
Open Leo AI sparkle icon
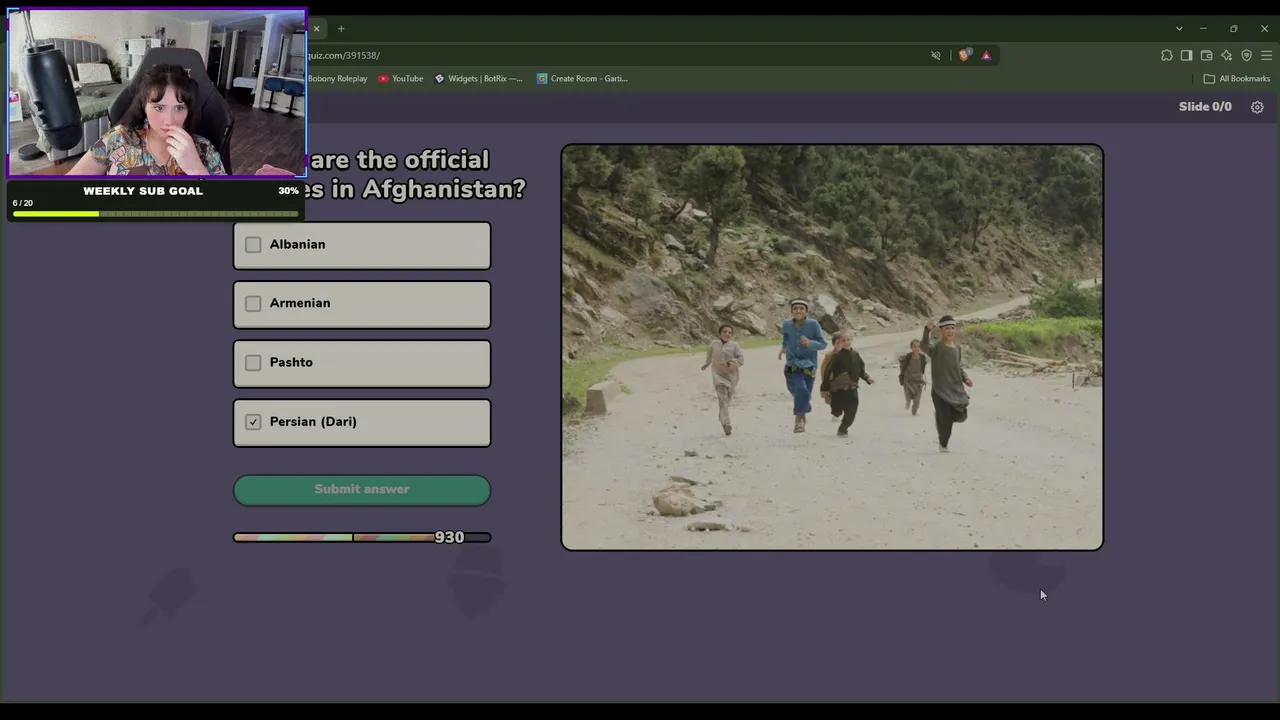(1226, 56)
